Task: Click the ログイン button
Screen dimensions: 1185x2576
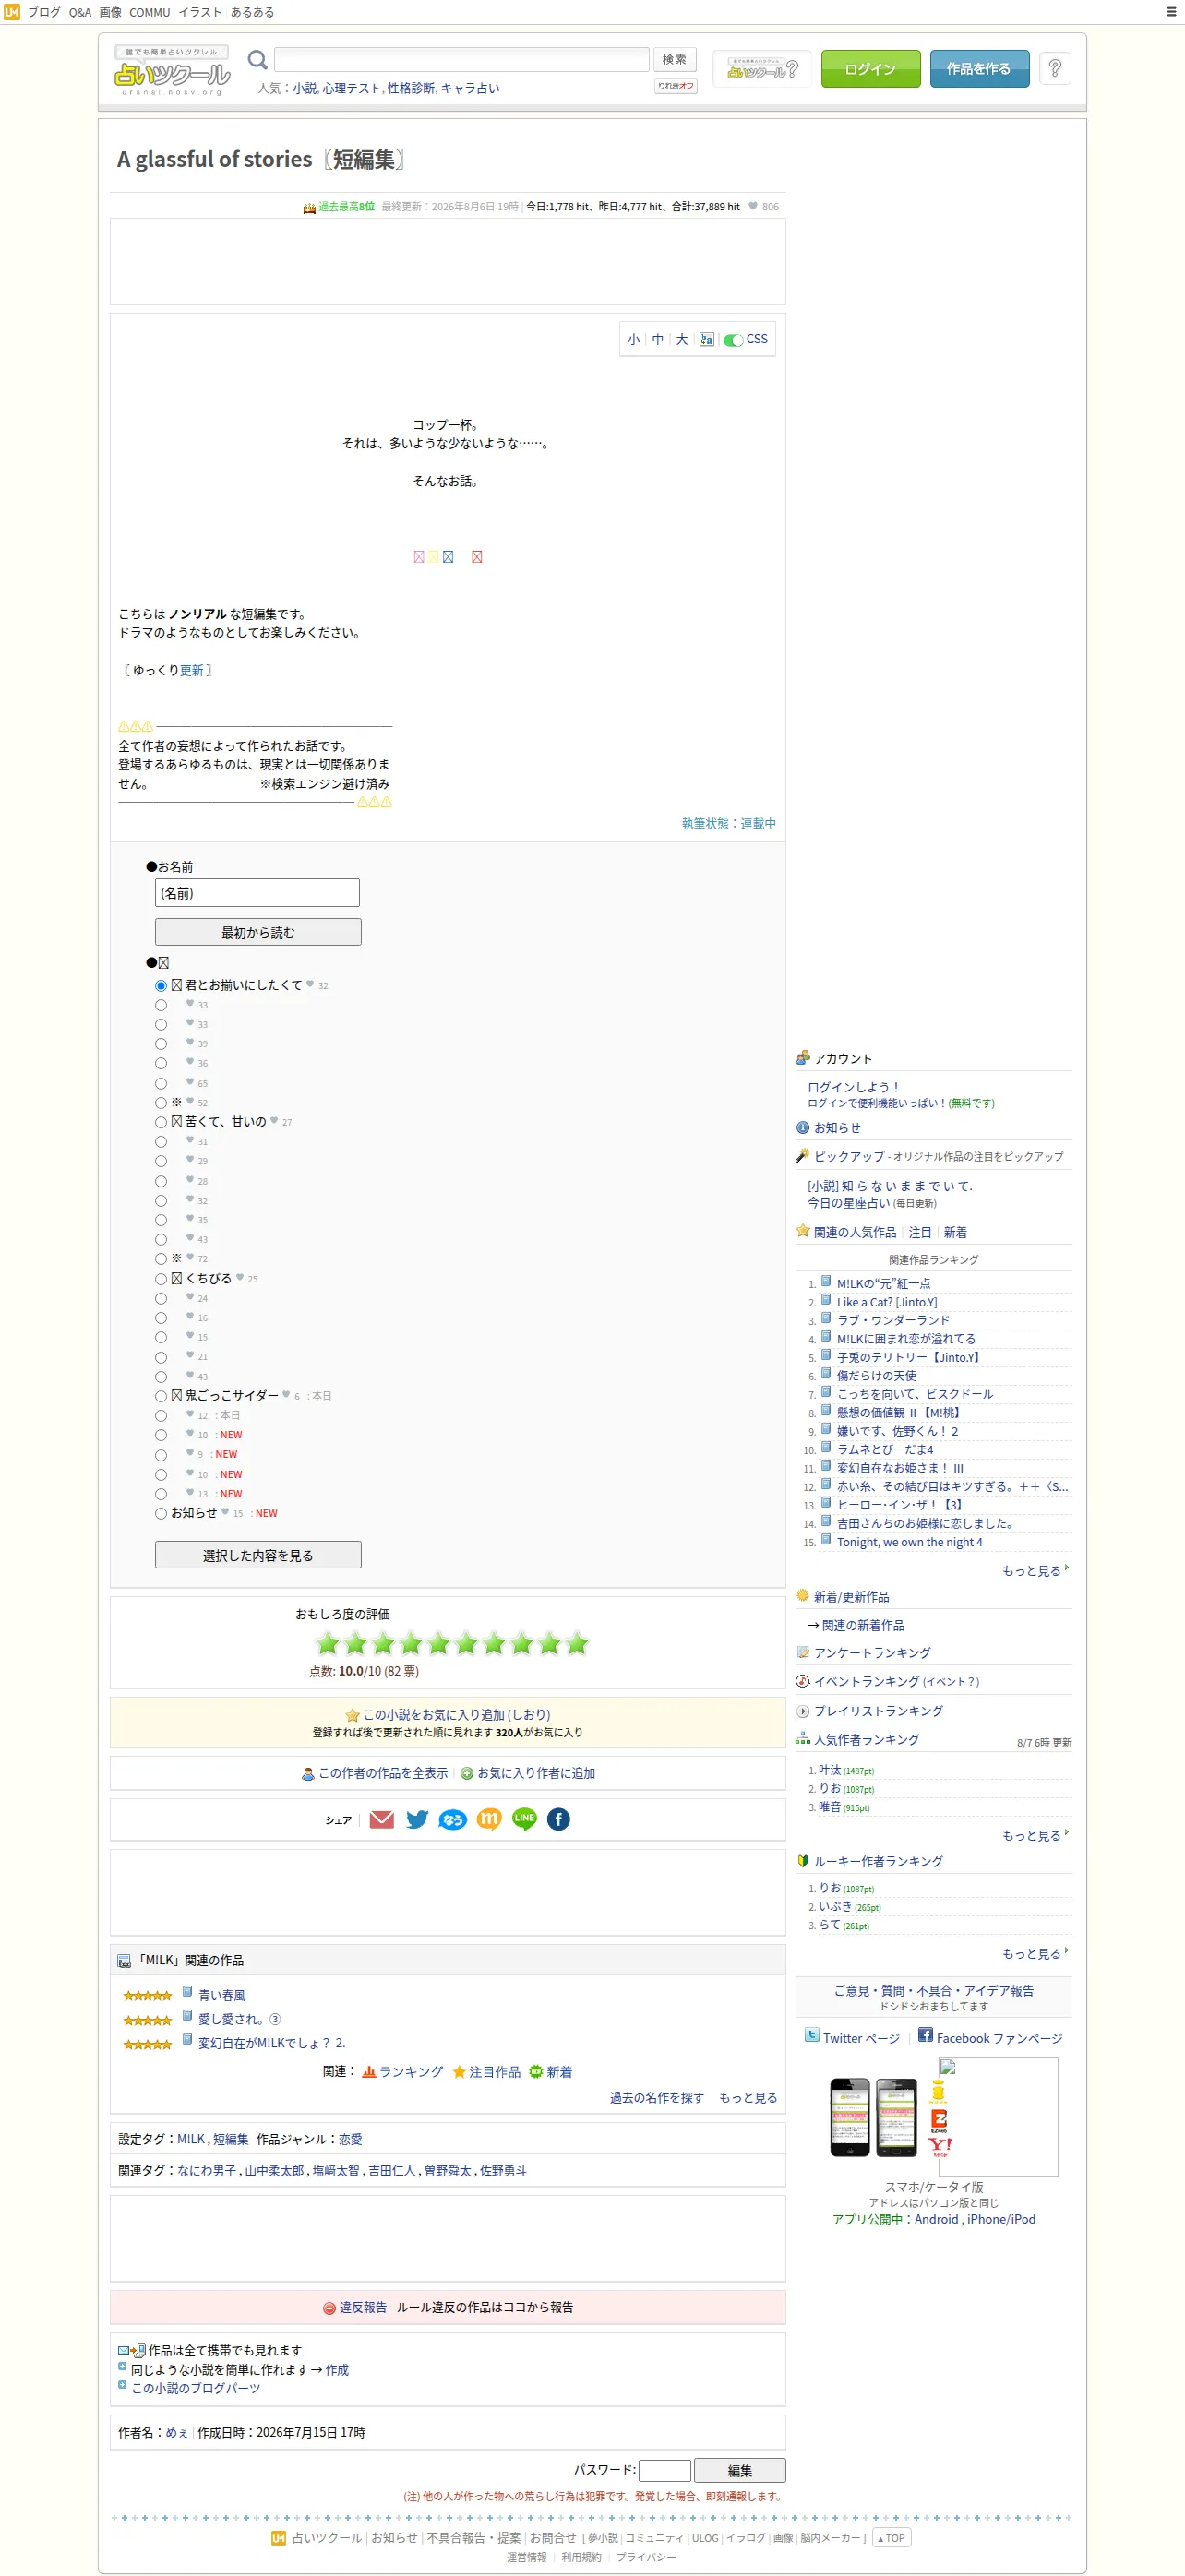Action: coord(870,69)
